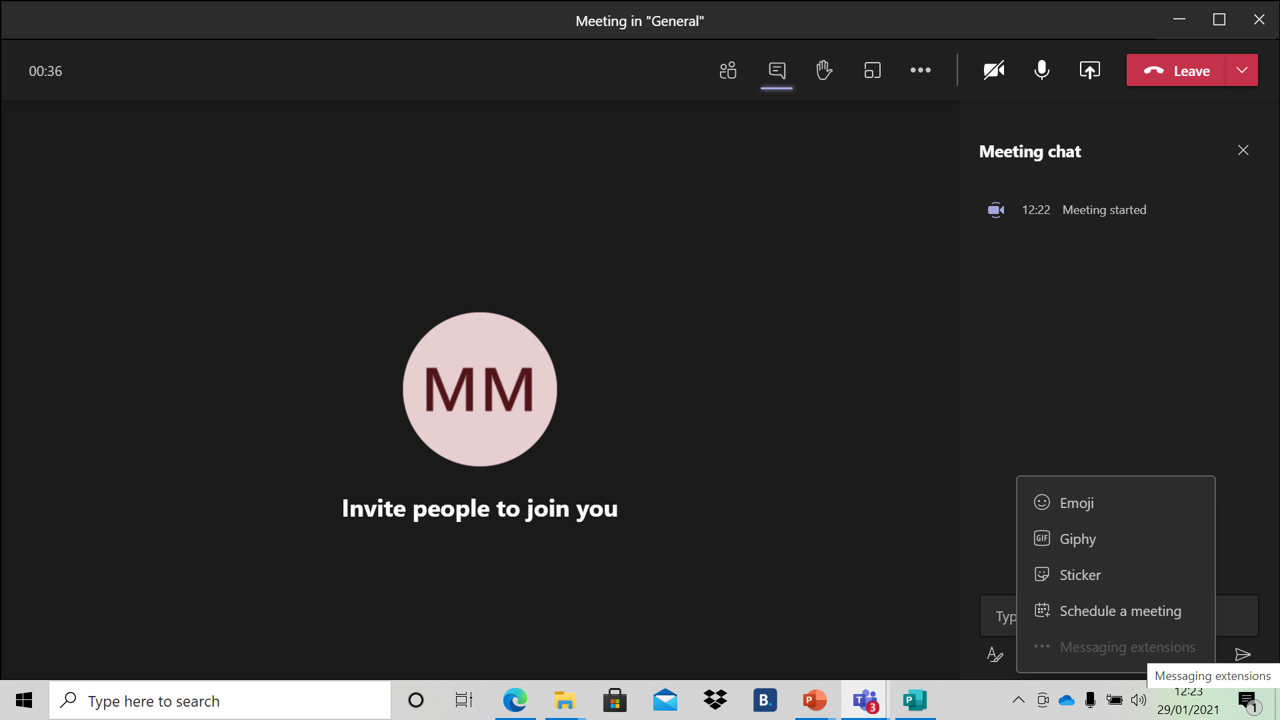Close the Meeting chat panel
This screenshot has height=720, width=1280.
tap(1243, 150)
